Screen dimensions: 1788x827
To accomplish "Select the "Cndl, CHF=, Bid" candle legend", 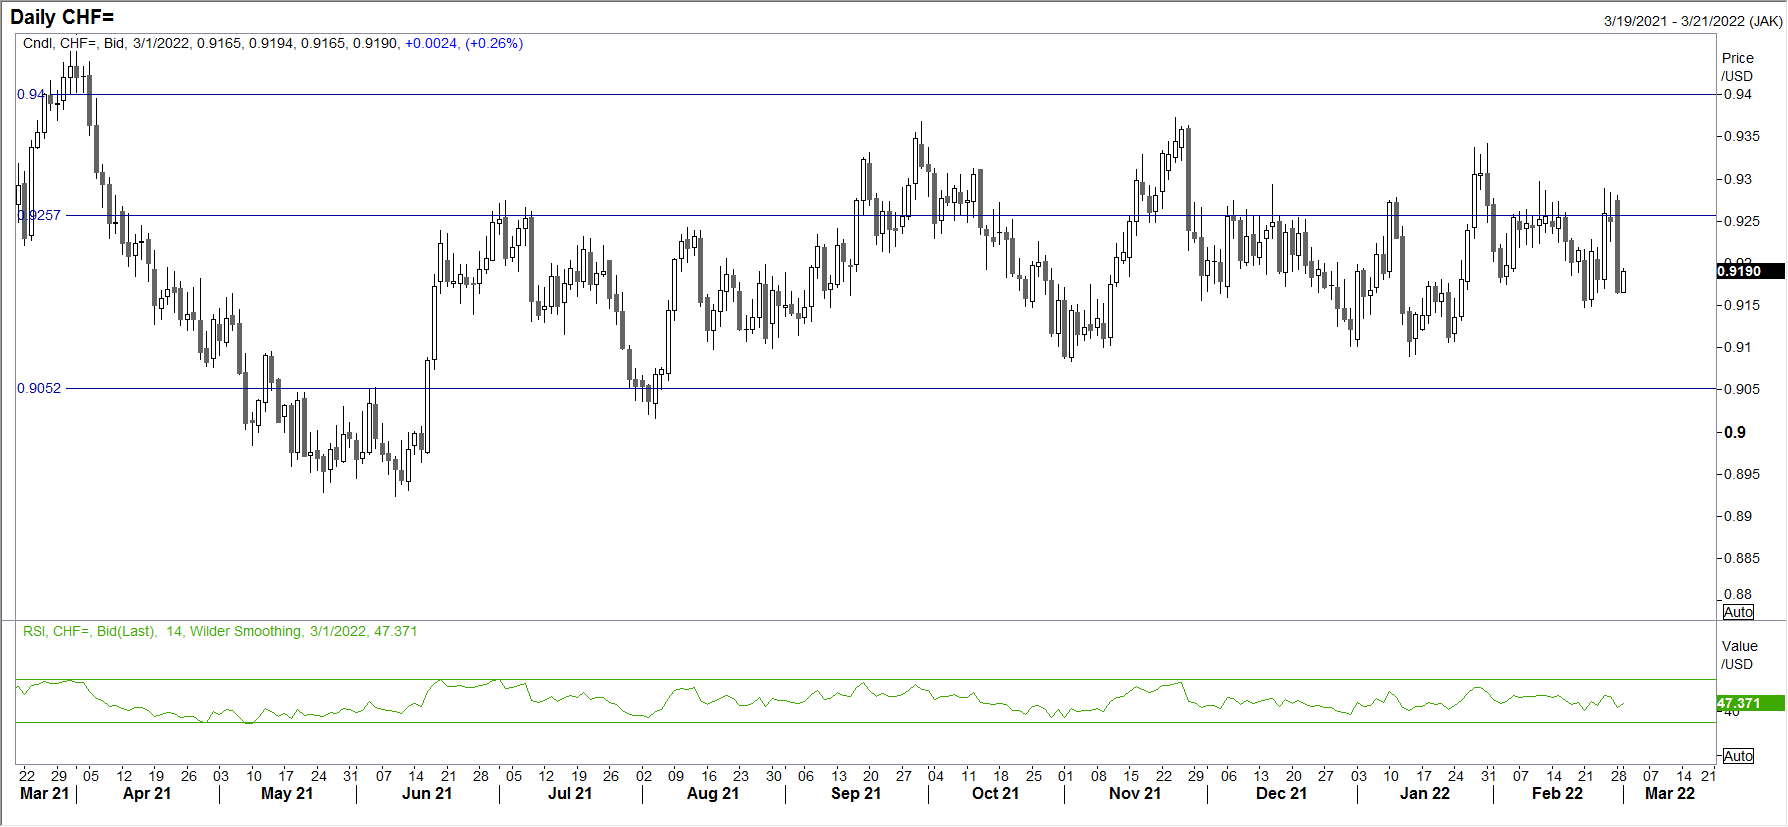I will (x=74, y=43).
